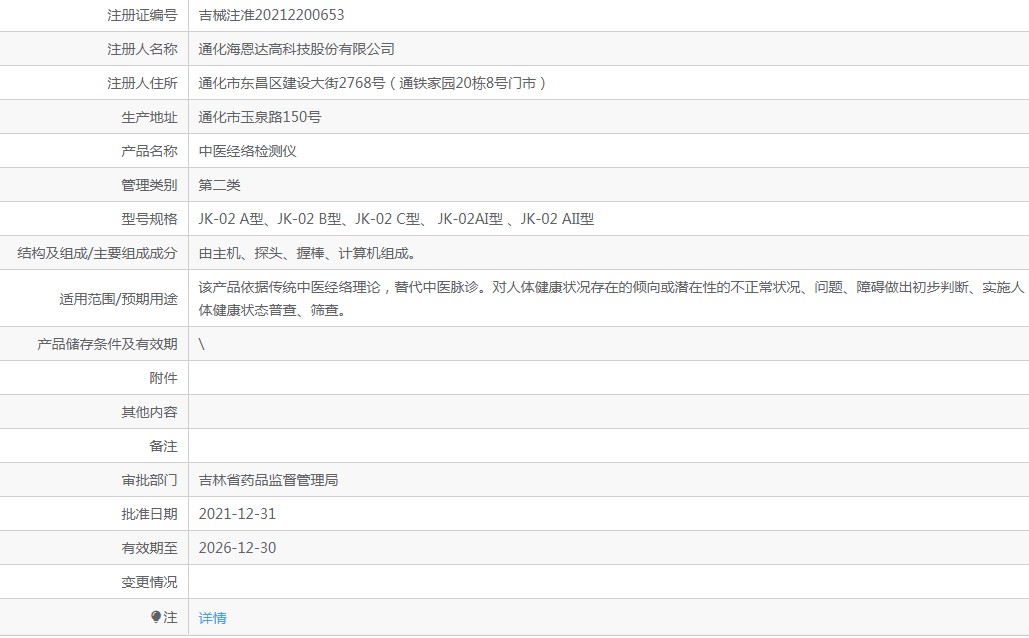Click the 附件 label
This screenshot has width=1029, height=638.
click(163, 378)
